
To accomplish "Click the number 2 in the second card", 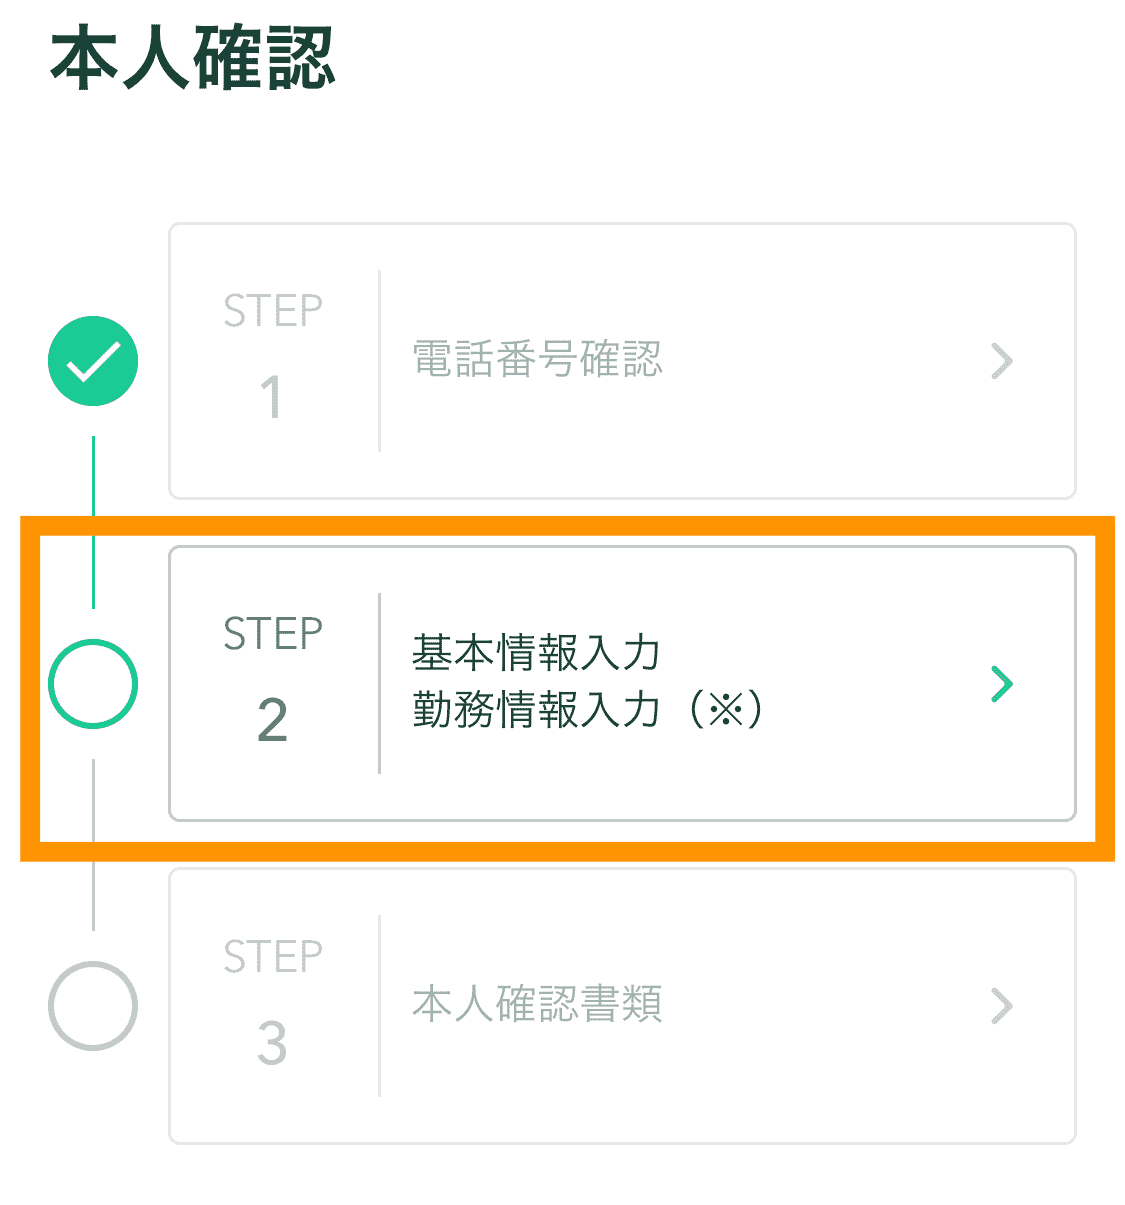I will click(x=272, y=720).
